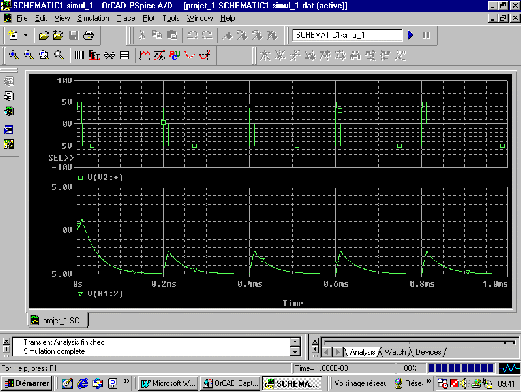Open the Help menu

click(228, 18)
